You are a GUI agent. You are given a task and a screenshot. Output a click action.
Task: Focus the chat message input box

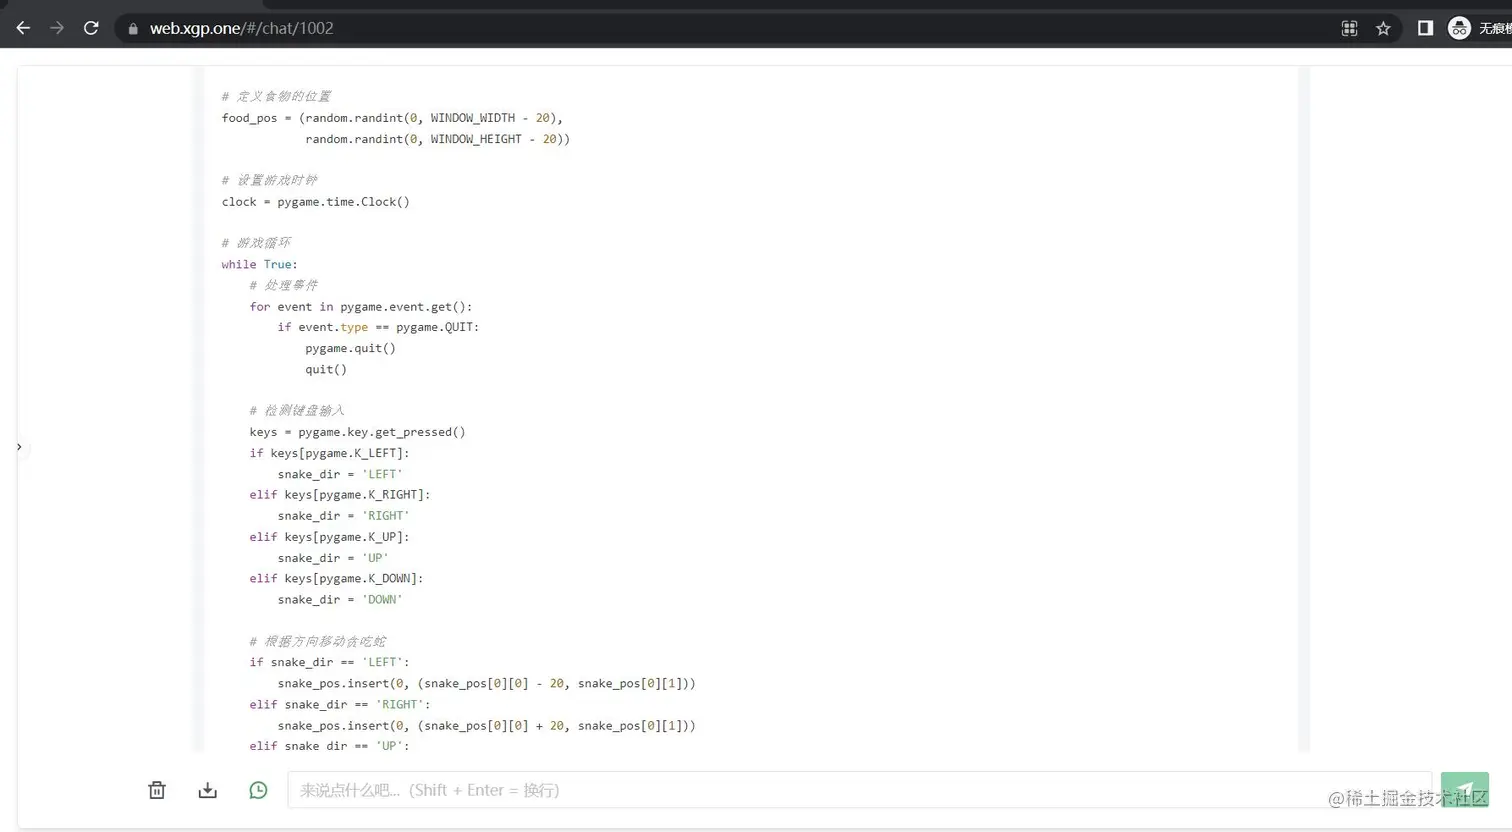tap(859, 790)
